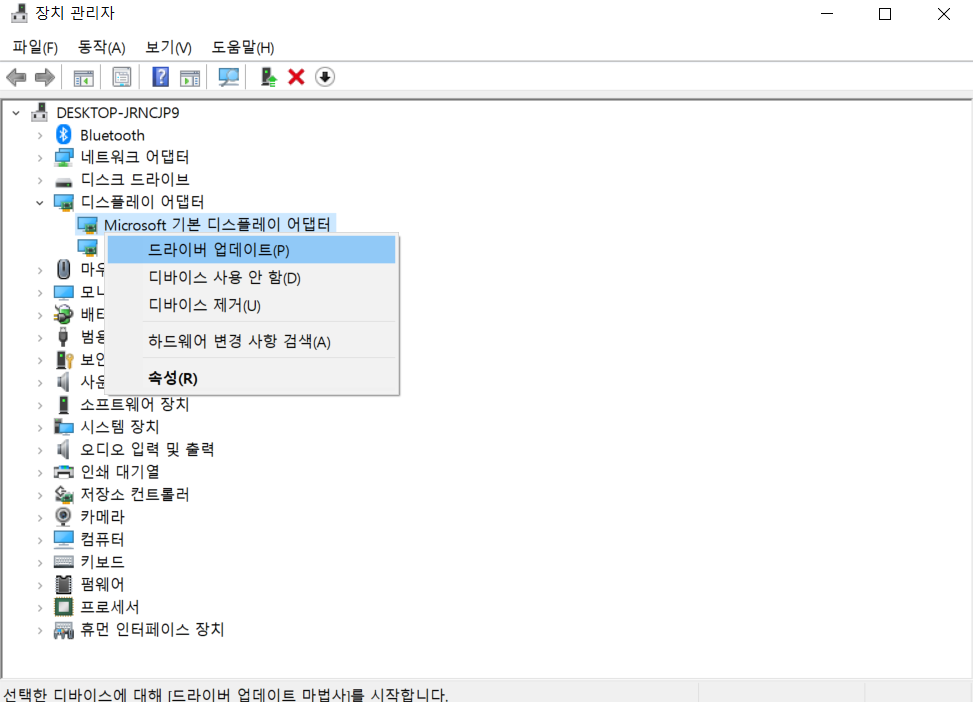Choose 하드웨어 변경 사항 검색(A)
973x702 pixels.
point(251,341)
